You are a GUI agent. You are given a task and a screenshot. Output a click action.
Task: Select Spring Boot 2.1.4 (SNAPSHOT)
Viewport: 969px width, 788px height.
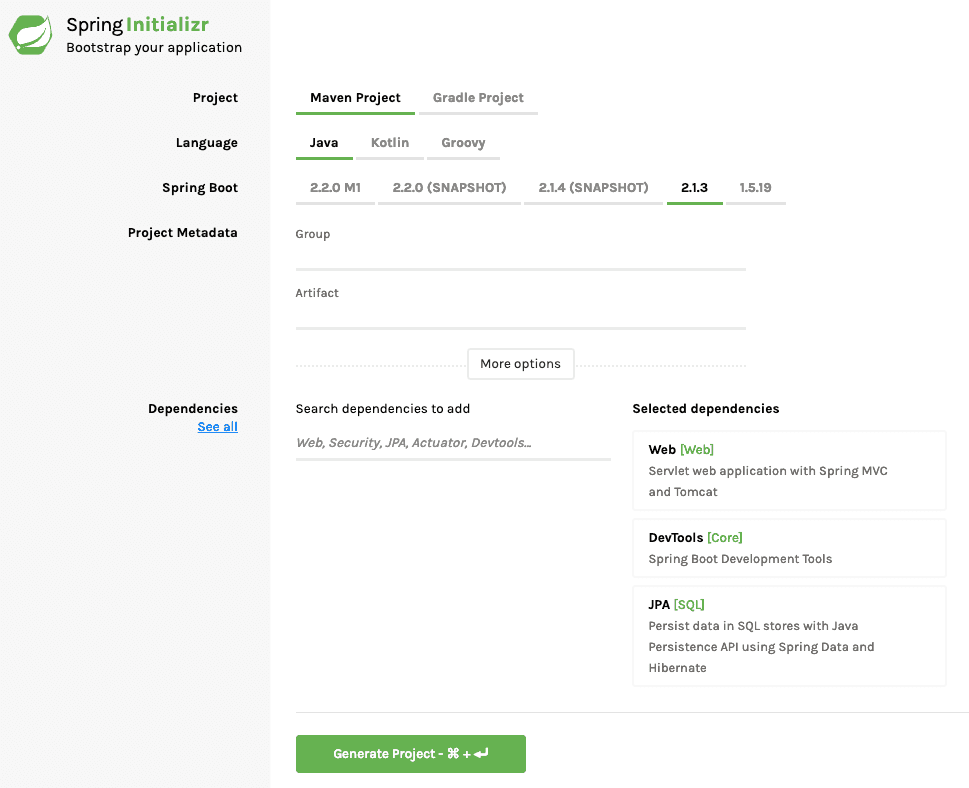coord(593,188)
